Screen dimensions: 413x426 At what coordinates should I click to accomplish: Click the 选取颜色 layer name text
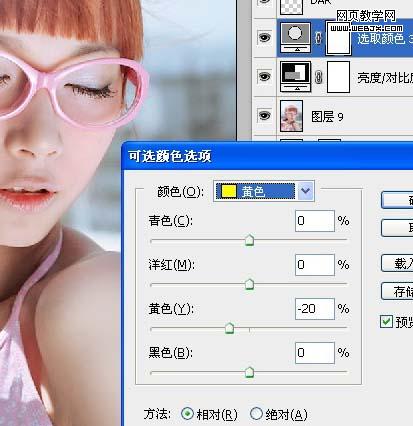(385, 39)
